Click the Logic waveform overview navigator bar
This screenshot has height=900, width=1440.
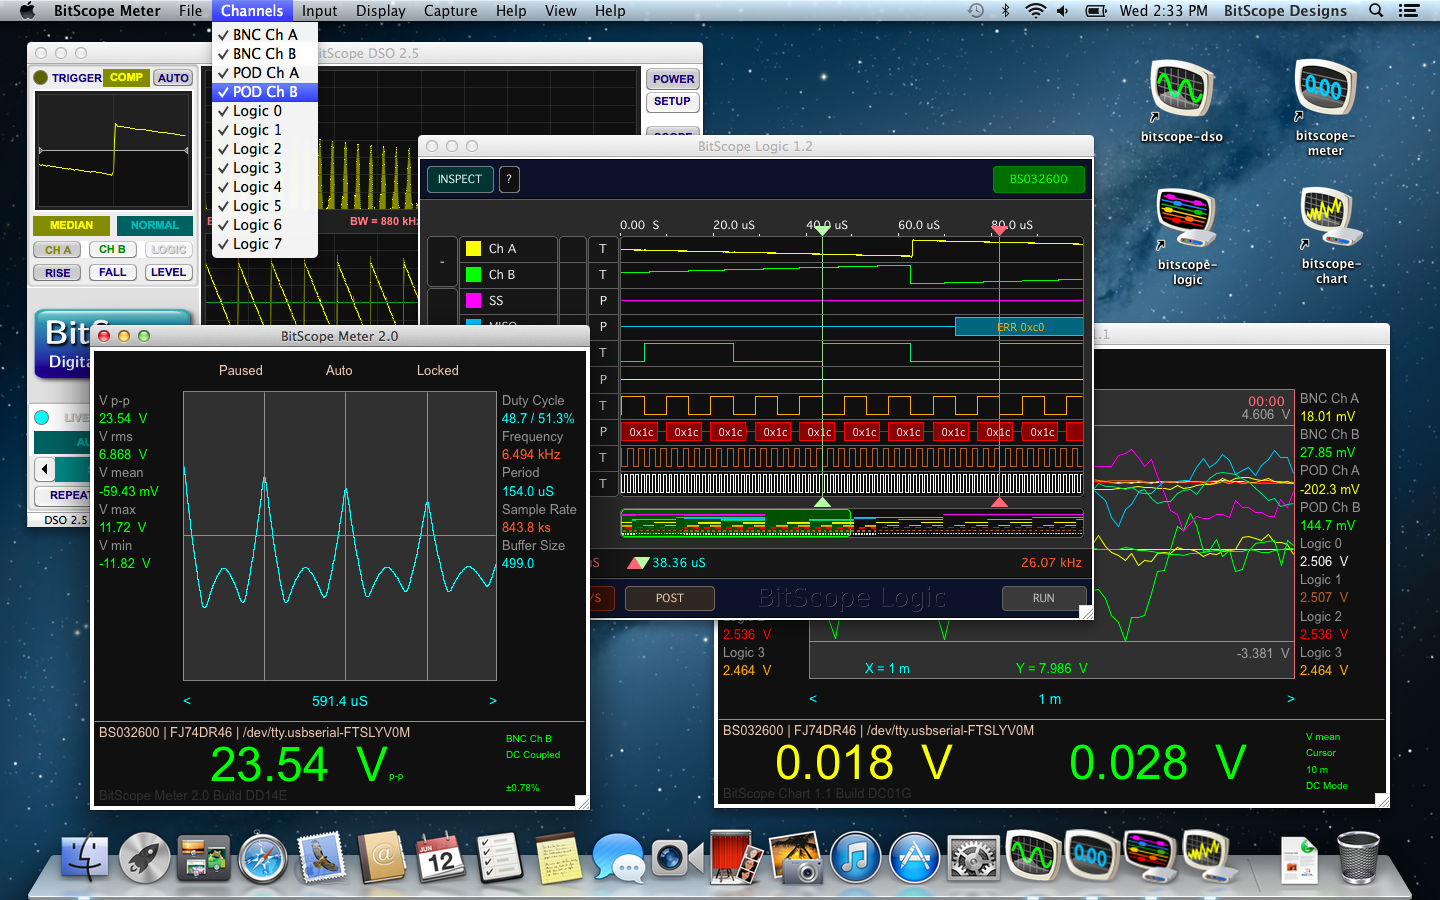click(852, 523)
